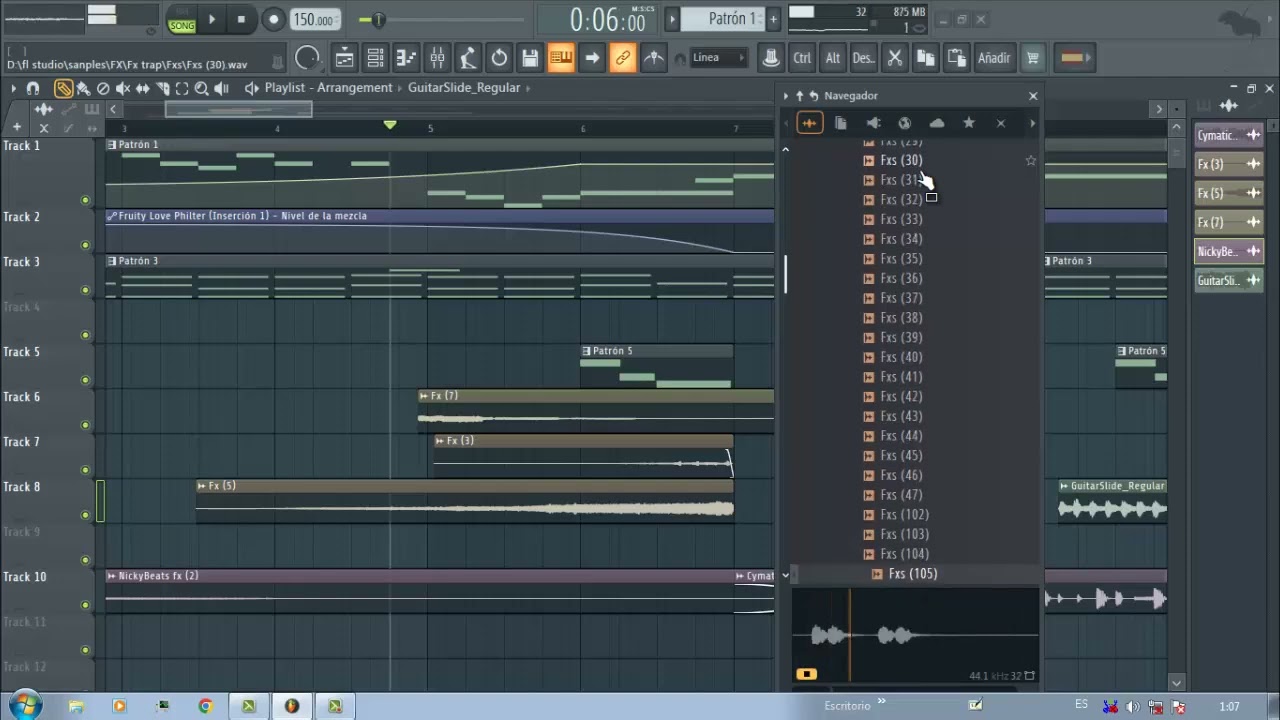Select Fxs (40) sample in browser
Screen dimensions: 1280x720
(901, 357)
